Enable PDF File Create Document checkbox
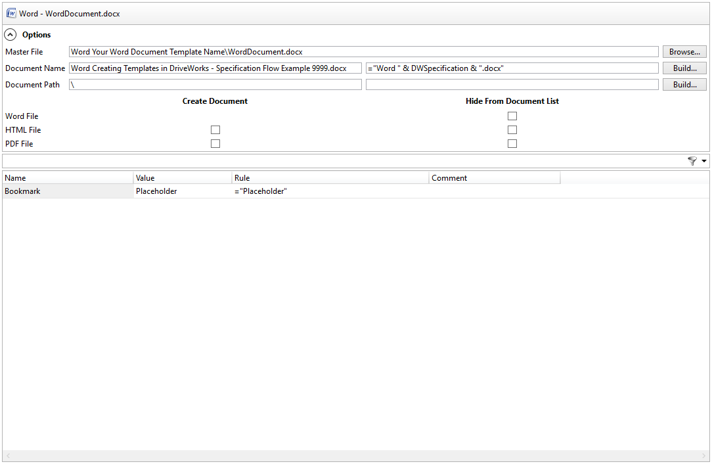The height and width of the screenshot is (464, 712). pos(215,144)
